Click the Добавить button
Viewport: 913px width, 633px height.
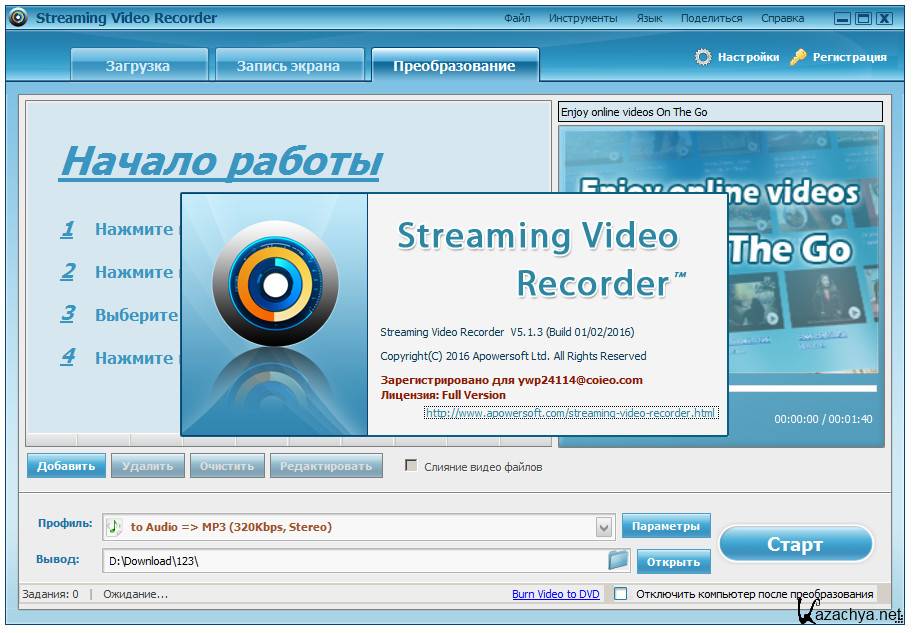(x=66, y=466)
